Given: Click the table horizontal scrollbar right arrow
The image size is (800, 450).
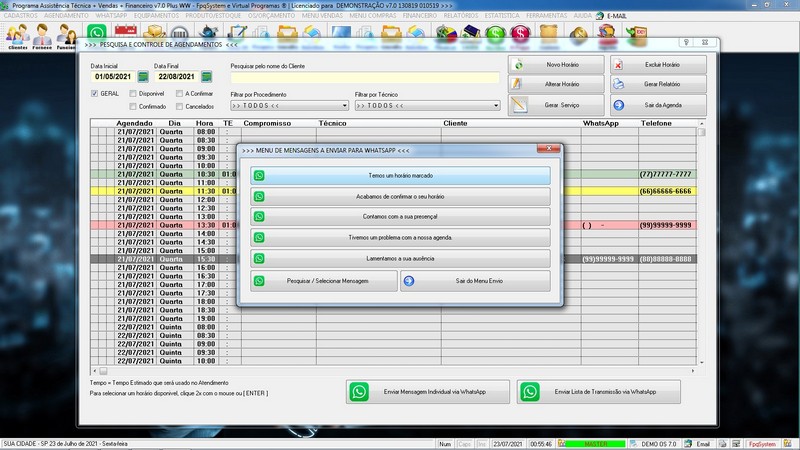Looking at the screenshot, I should tap(693, 371).
